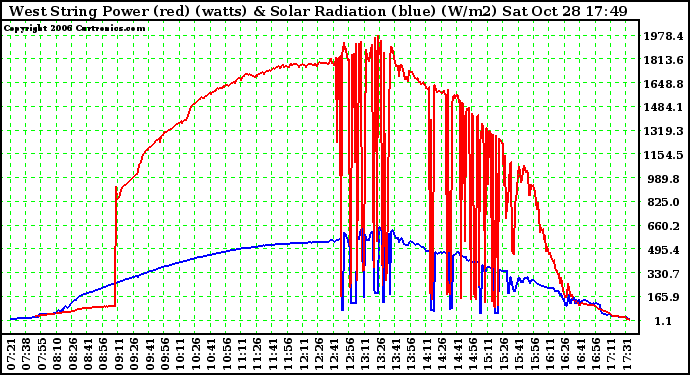Select the 1.1 y-axis minimum value
Image resolution: width=690 pixels, height=375 pixels.
(x=663, y=321)
